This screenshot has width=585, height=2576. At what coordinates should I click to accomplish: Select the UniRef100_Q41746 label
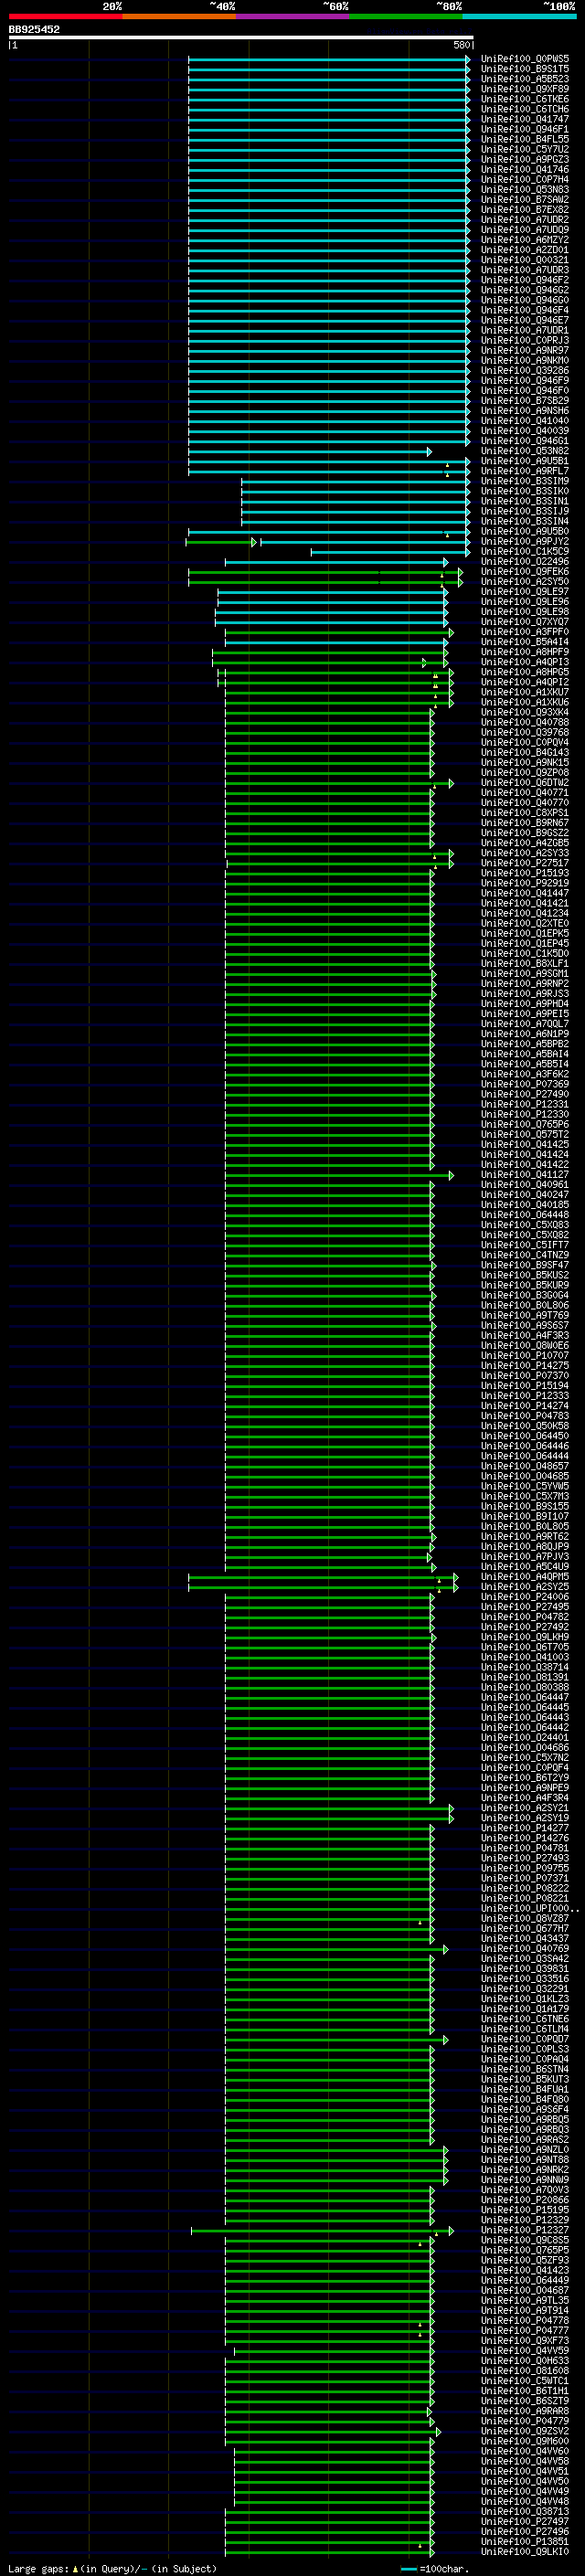524,170
